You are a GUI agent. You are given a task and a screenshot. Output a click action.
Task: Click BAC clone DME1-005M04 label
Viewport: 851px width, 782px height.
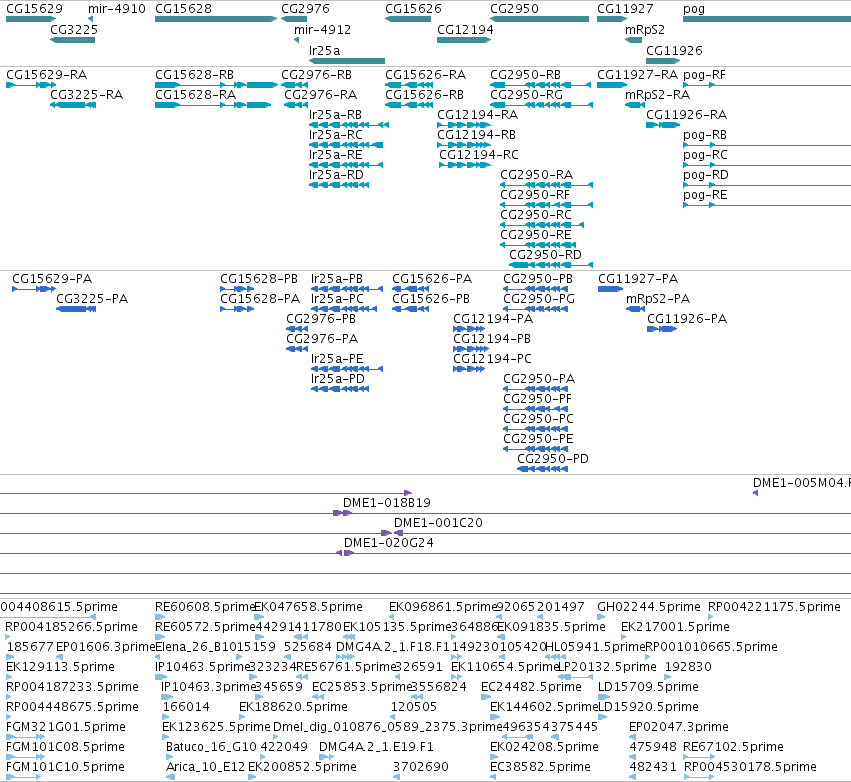pos(802,483)
